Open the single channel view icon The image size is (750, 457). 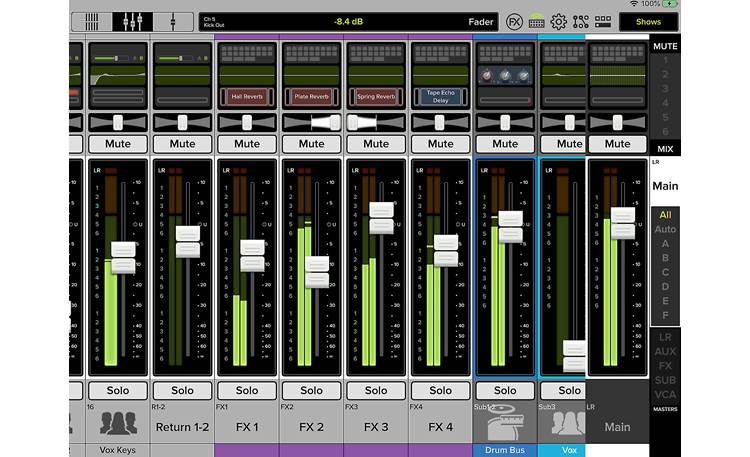pyautogui.click(x=173, y=22)
